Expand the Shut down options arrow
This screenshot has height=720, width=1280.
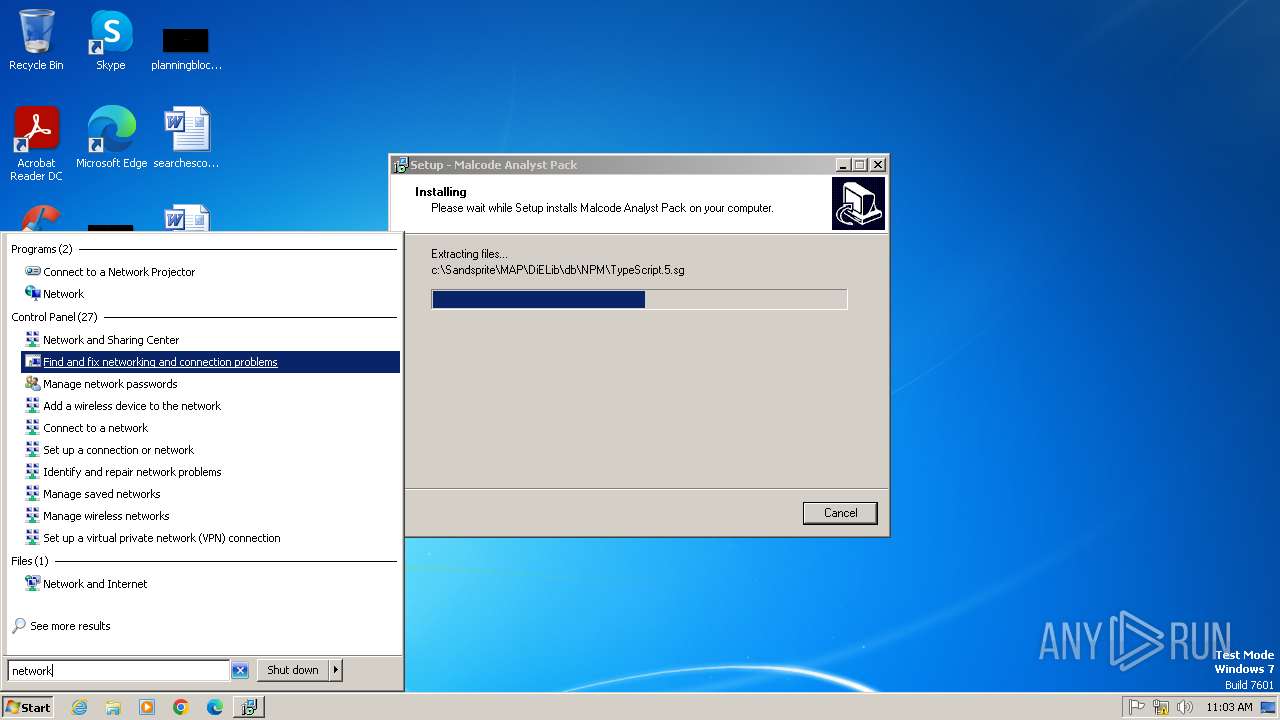pos(336,670)
